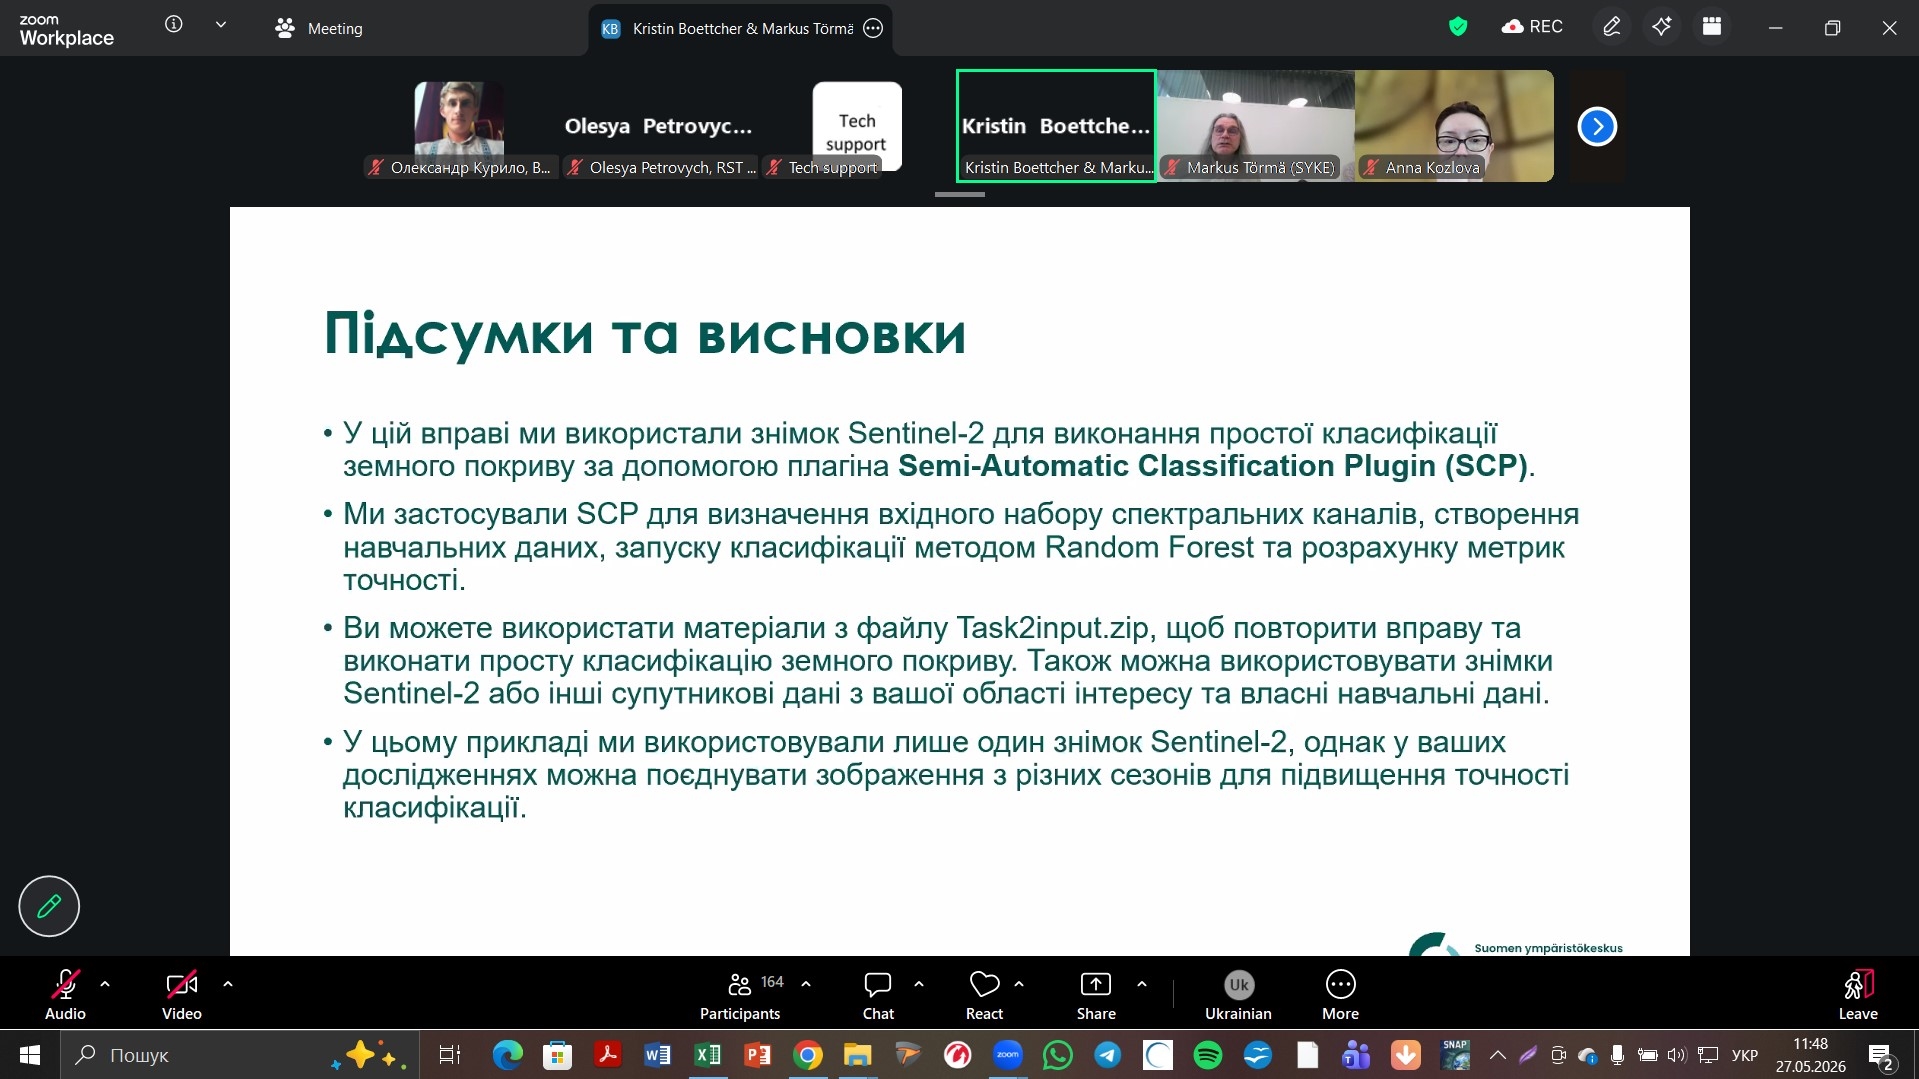The width and height of the screenshot is (1919, 1079).
Task: Expand the Video settings arrow
Action: (228, 984)
